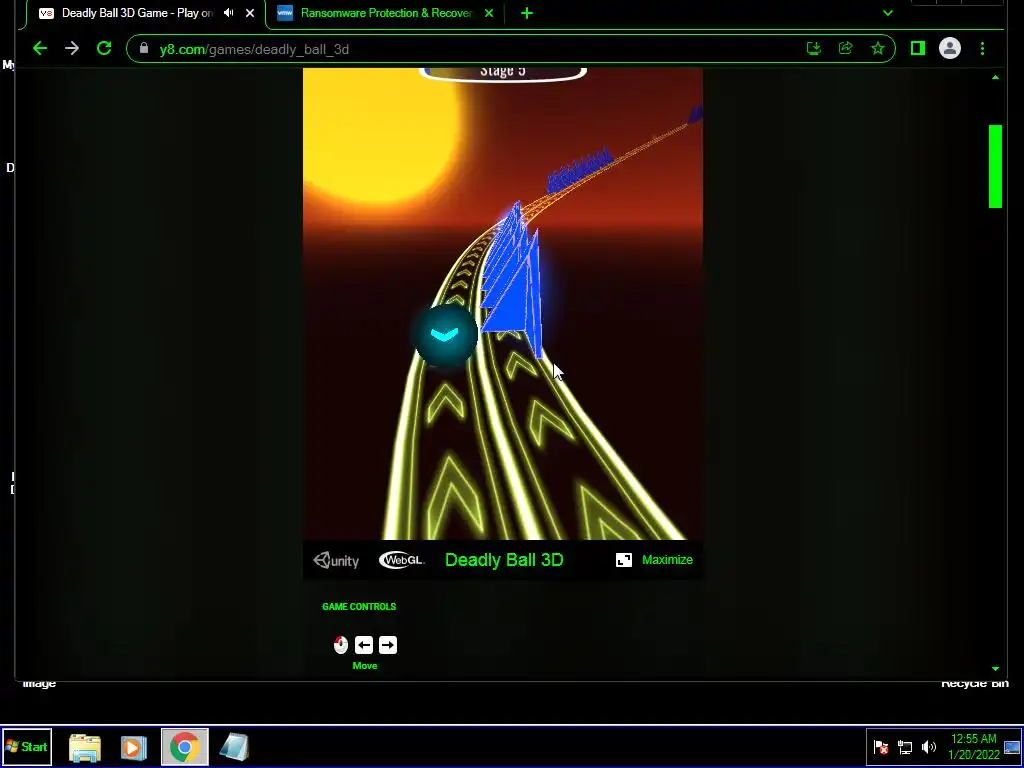Viewport: 1024px width, 768px height.
Task: Open Windows Explorer from the taskbar
Action: pos(85,747)
